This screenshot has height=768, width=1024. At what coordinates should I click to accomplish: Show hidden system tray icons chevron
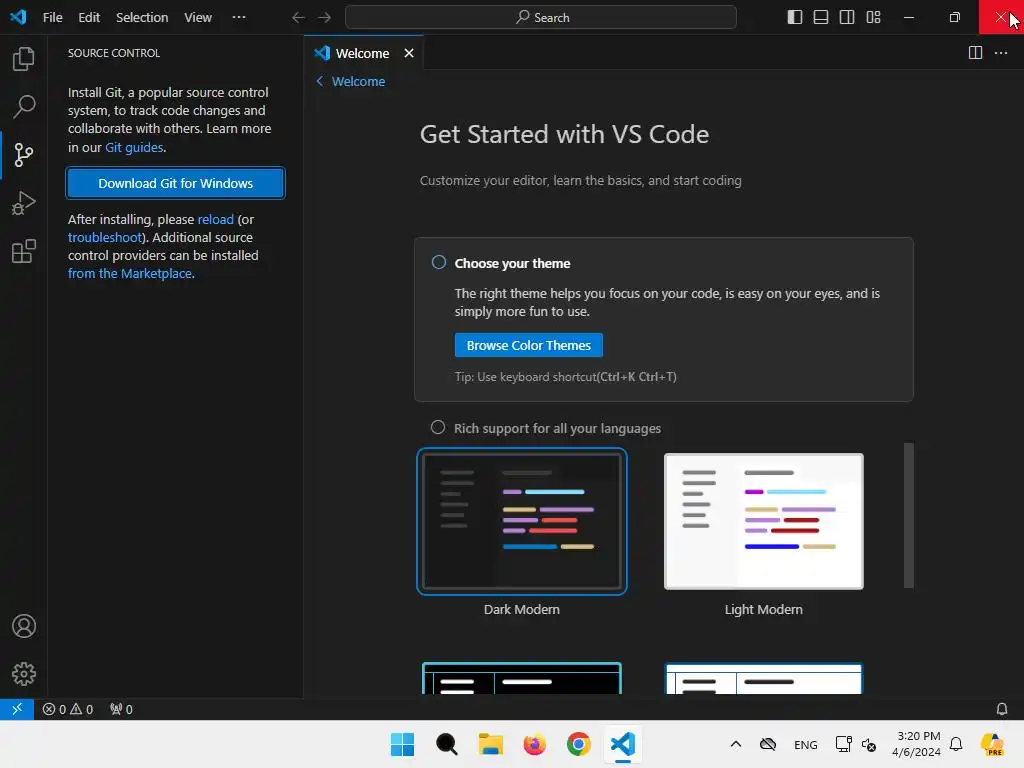click(x=735, y=744)
